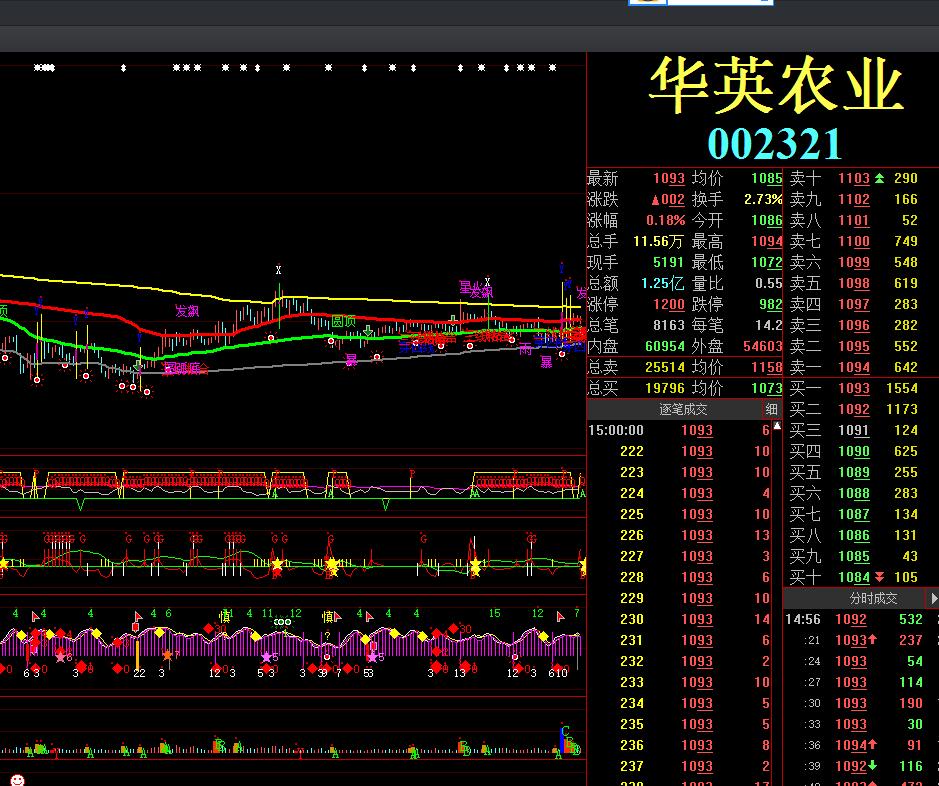Select the 卖五 ask price 1098

coord(853,283)
